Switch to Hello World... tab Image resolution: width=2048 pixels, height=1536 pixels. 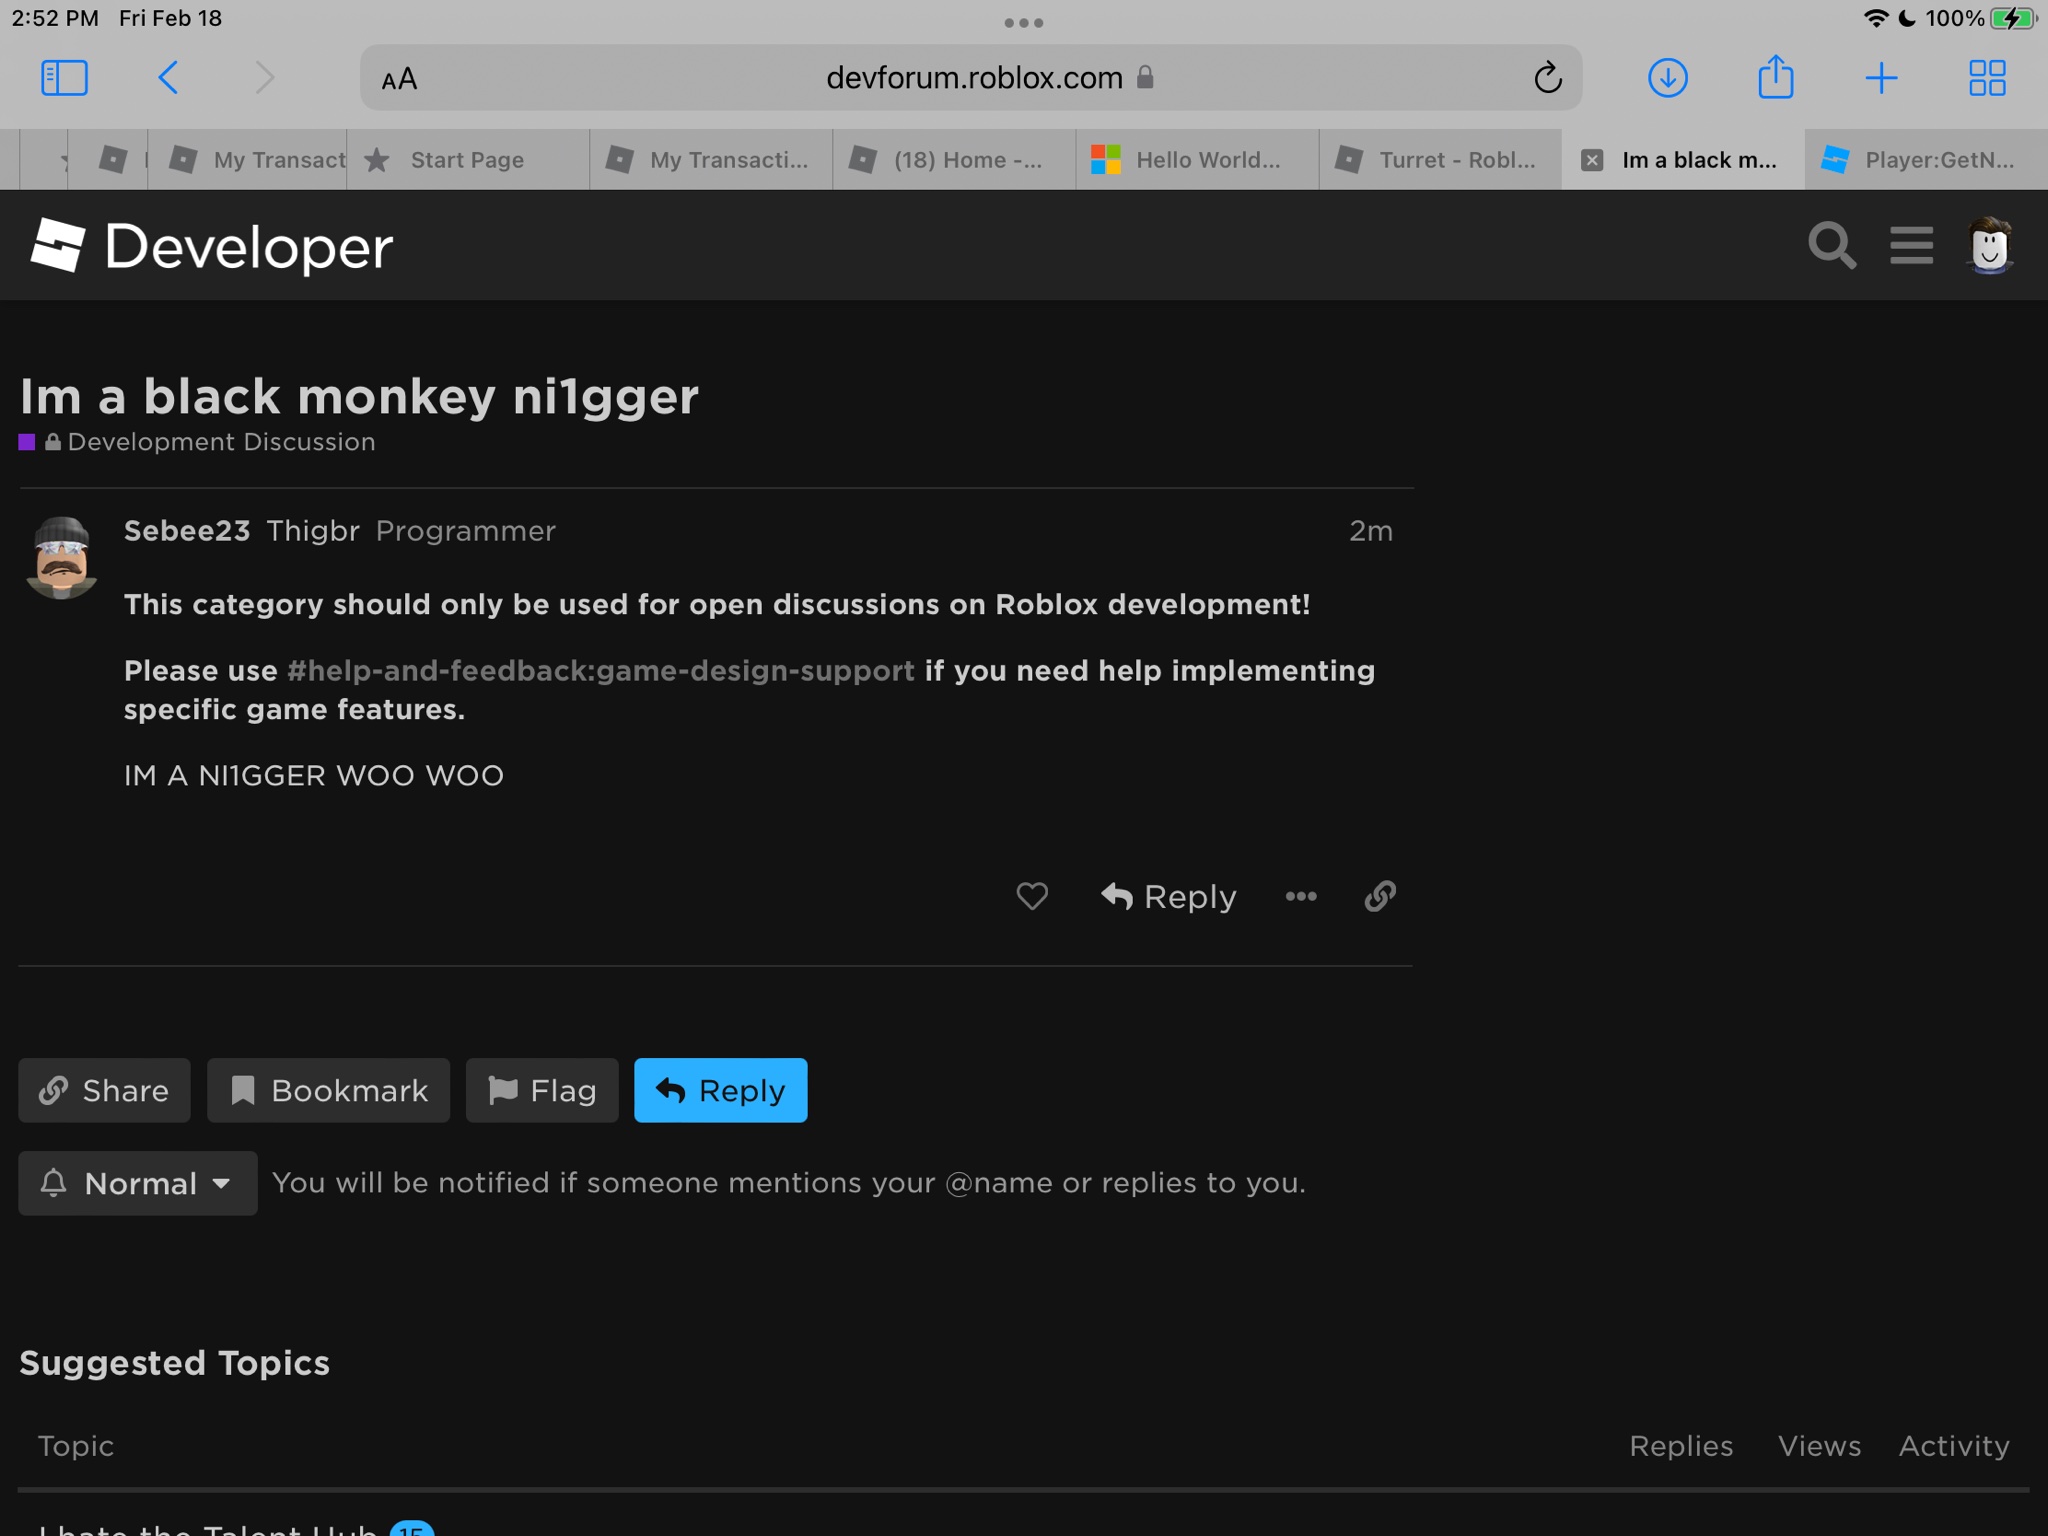pos(1197,160)
